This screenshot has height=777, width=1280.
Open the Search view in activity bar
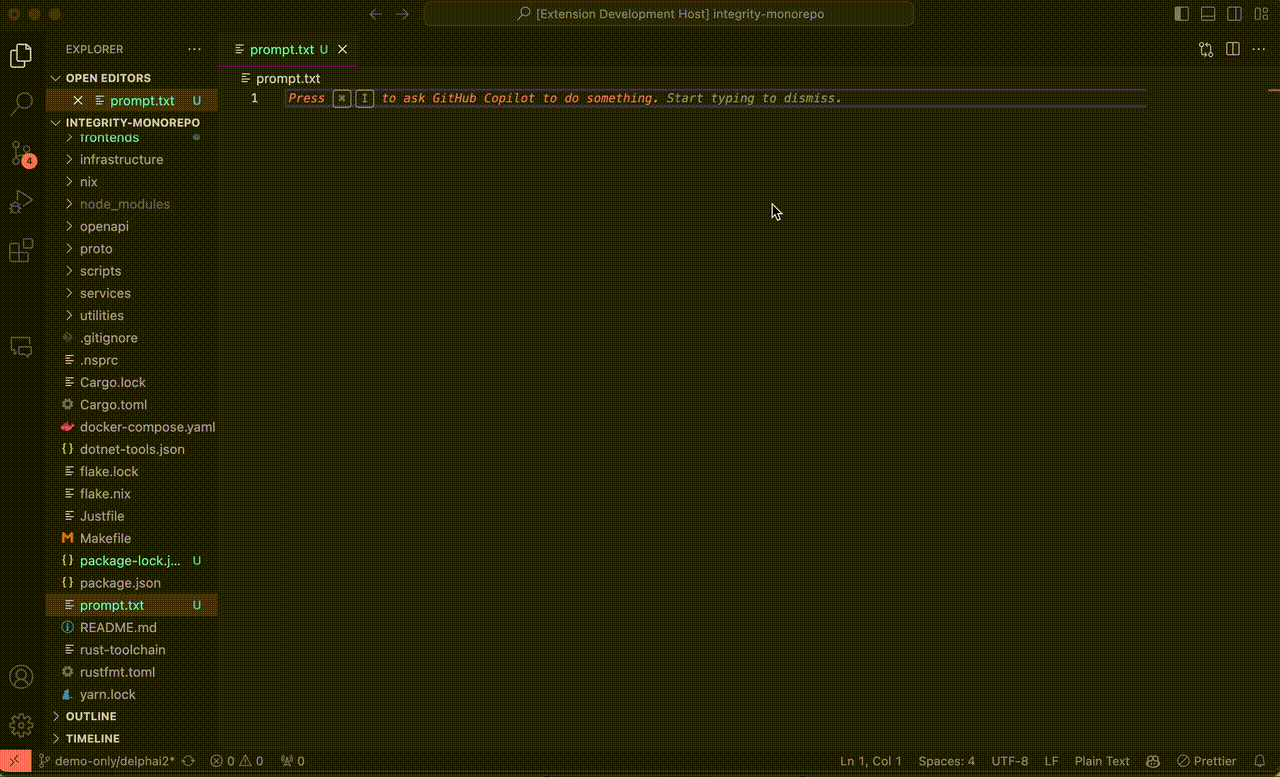pyautogui.click(x=21, y=103)
